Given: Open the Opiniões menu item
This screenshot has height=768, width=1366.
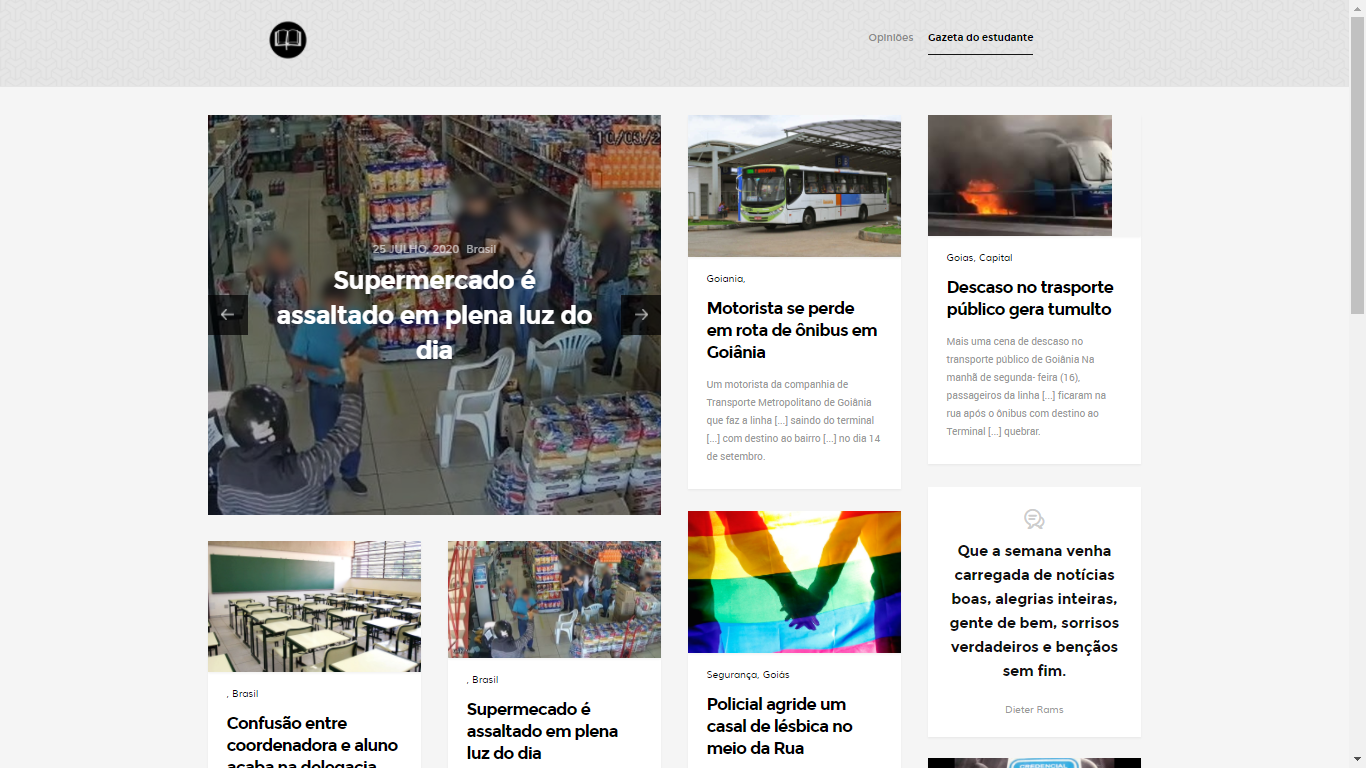Looking at the screenshot, I should 891,38.
